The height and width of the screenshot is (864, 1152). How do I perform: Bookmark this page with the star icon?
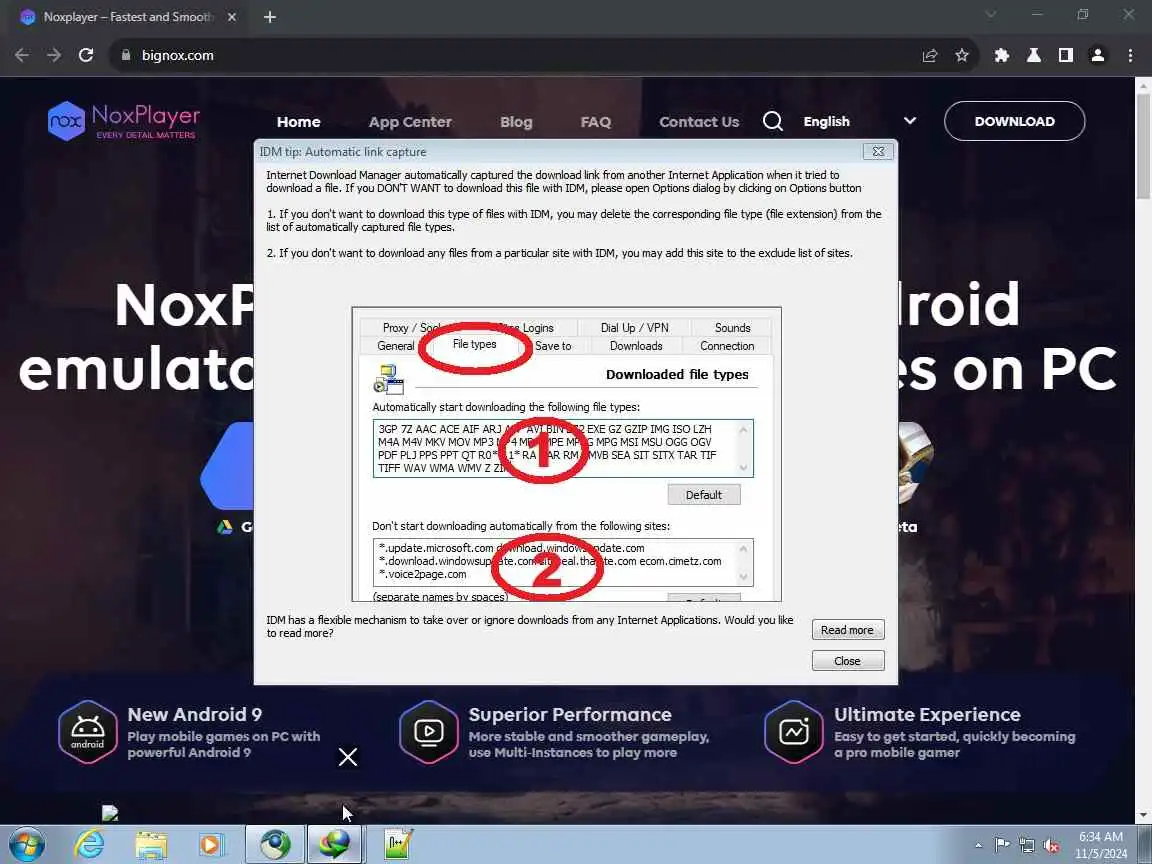962,55
